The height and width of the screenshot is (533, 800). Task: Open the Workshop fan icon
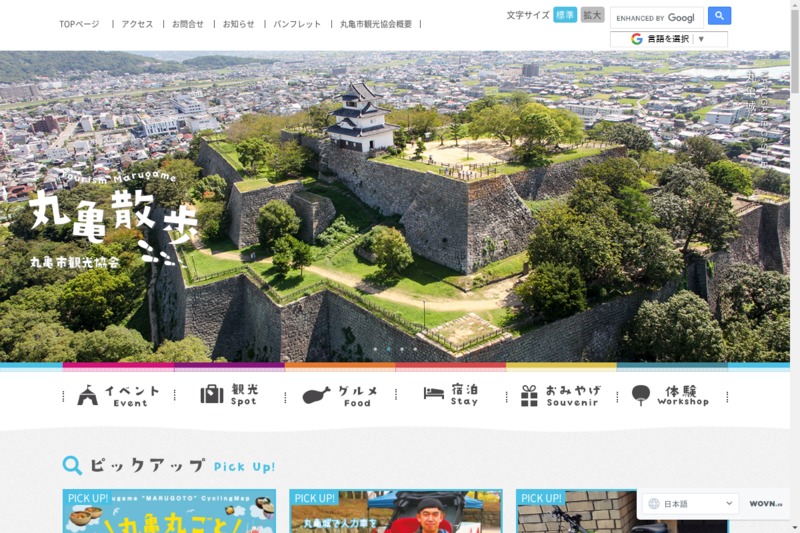tap(640, 395)
